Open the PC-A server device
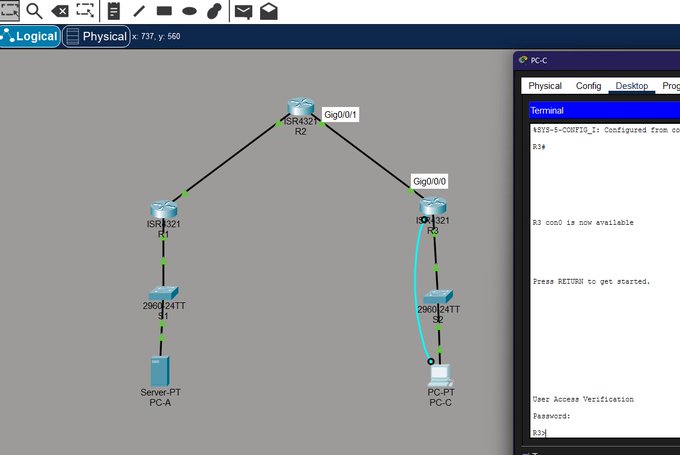The image size is (680, 455). [160, 371]
